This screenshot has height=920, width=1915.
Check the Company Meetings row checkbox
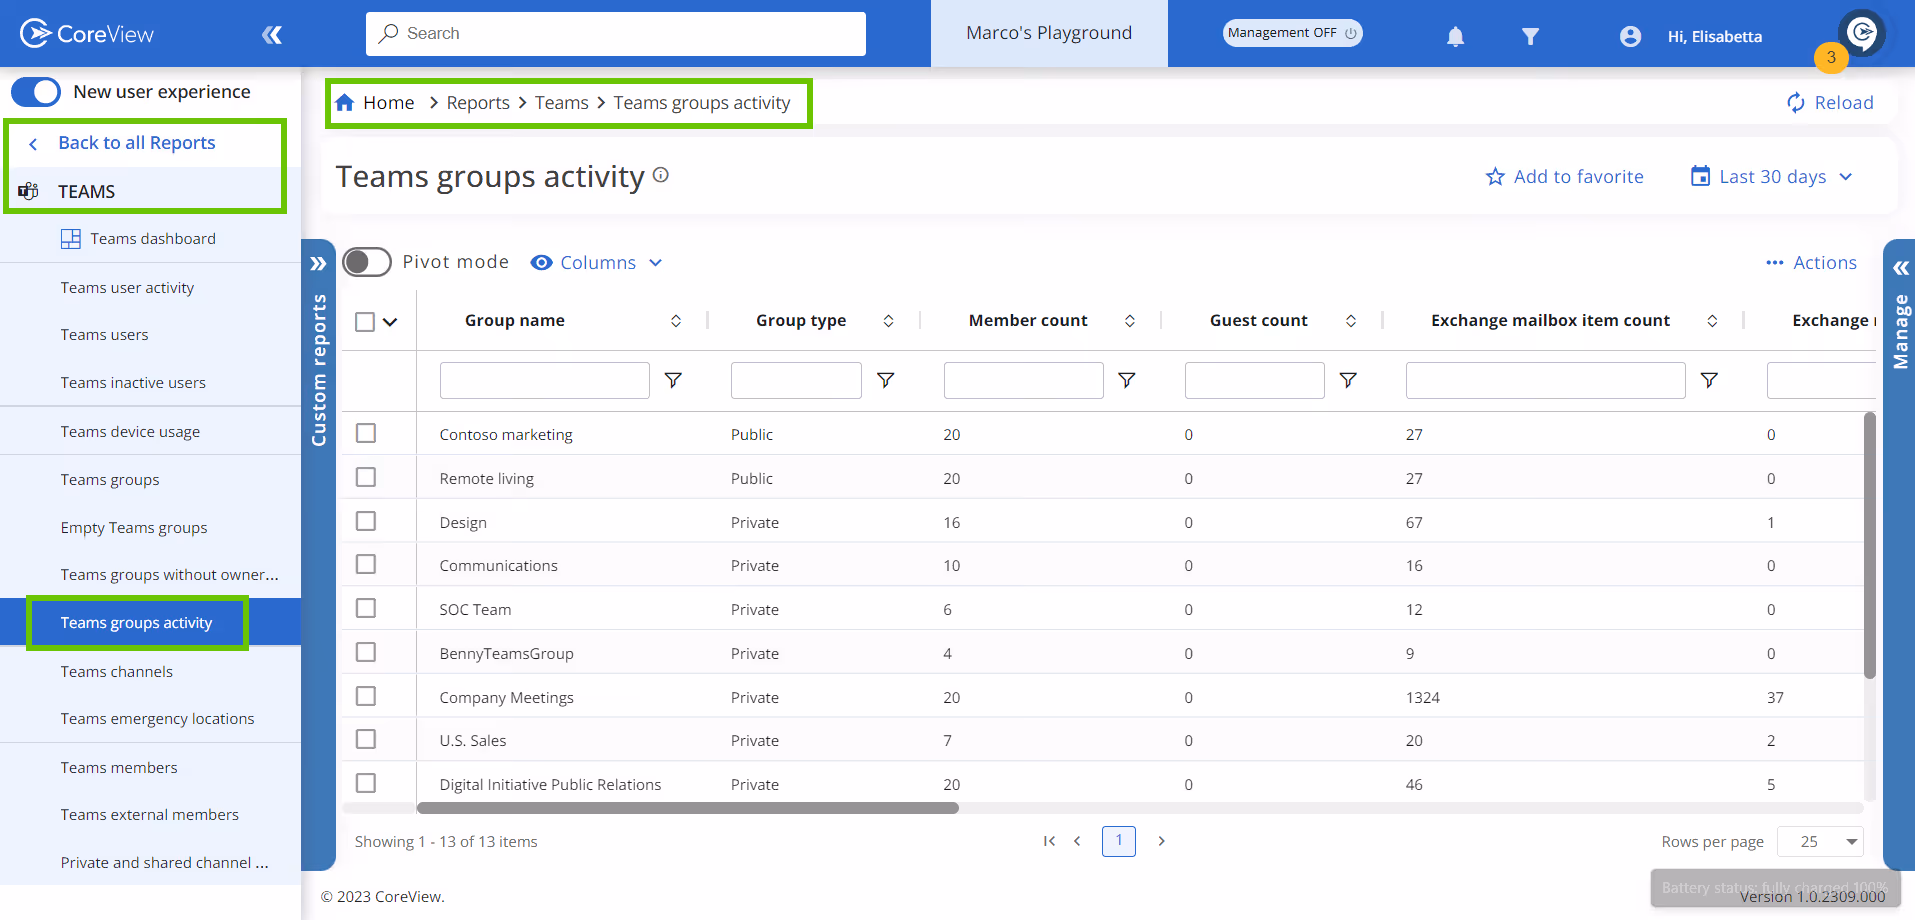tap(366, 696)
